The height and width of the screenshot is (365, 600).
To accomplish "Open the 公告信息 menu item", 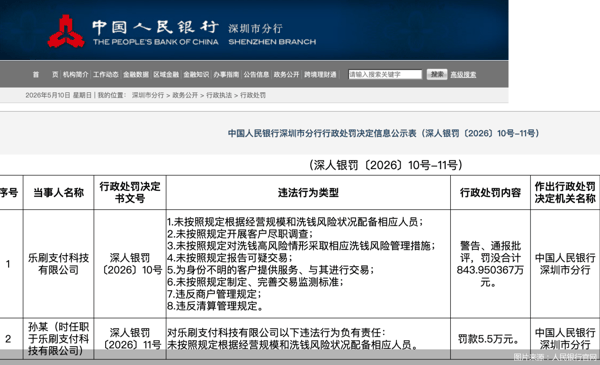I will point(256,74).
